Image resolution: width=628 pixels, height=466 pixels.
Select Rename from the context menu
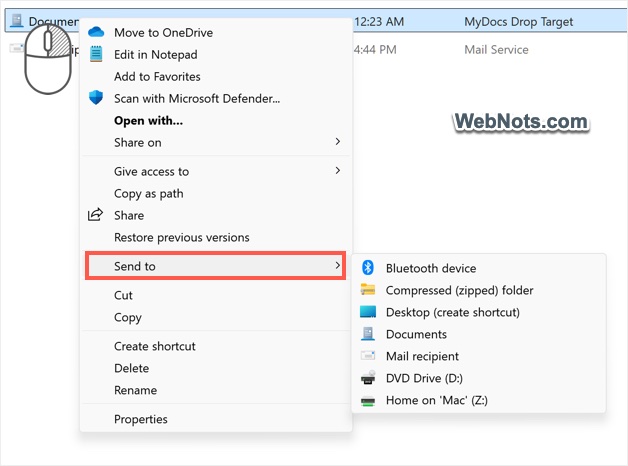tap(216, 390)
